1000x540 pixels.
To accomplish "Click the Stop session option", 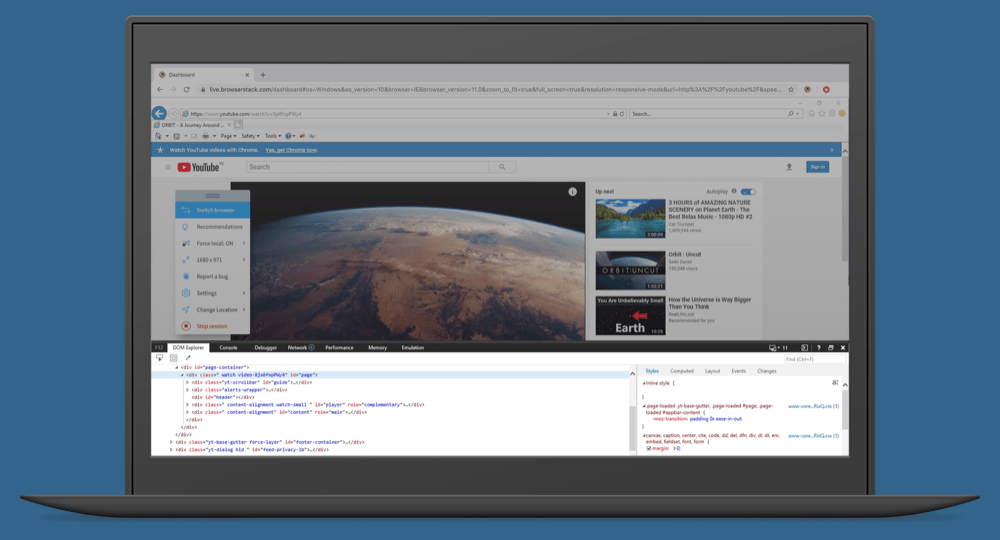I will pos(211,326).
